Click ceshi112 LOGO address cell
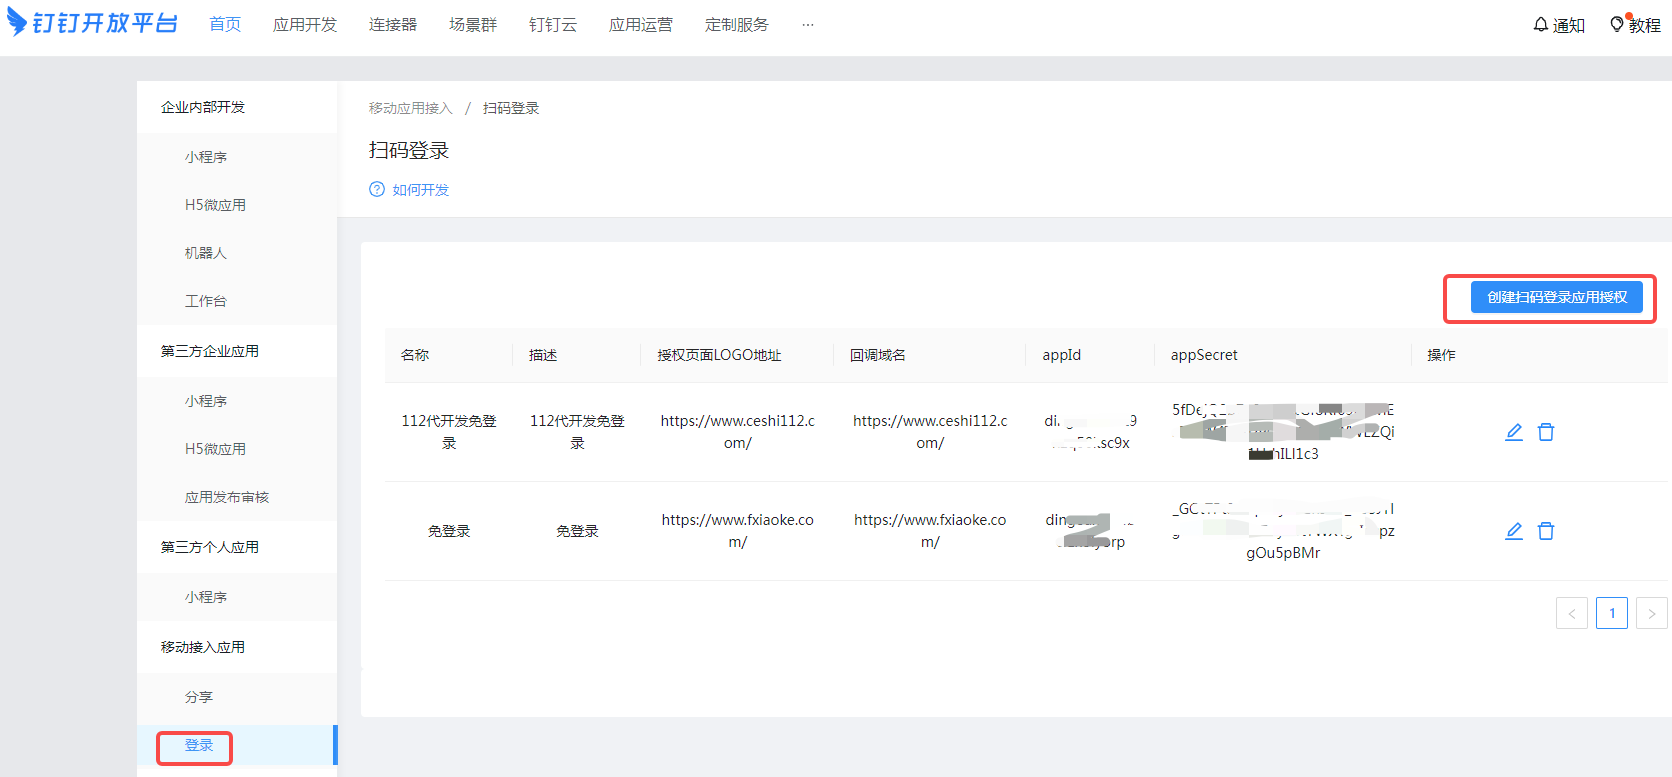This screenshot has height=777, width=1672. pyautogui.click(x=738, y=432)
